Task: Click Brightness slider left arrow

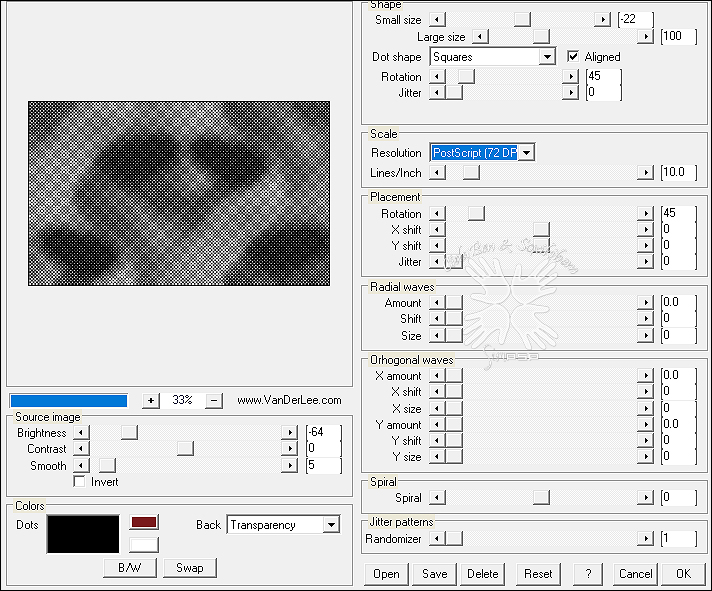Action: [81, 433]
